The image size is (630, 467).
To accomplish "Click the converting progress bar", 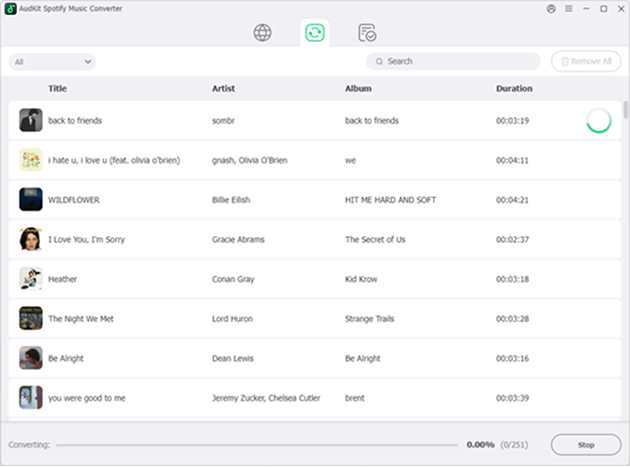I will 257,445.
